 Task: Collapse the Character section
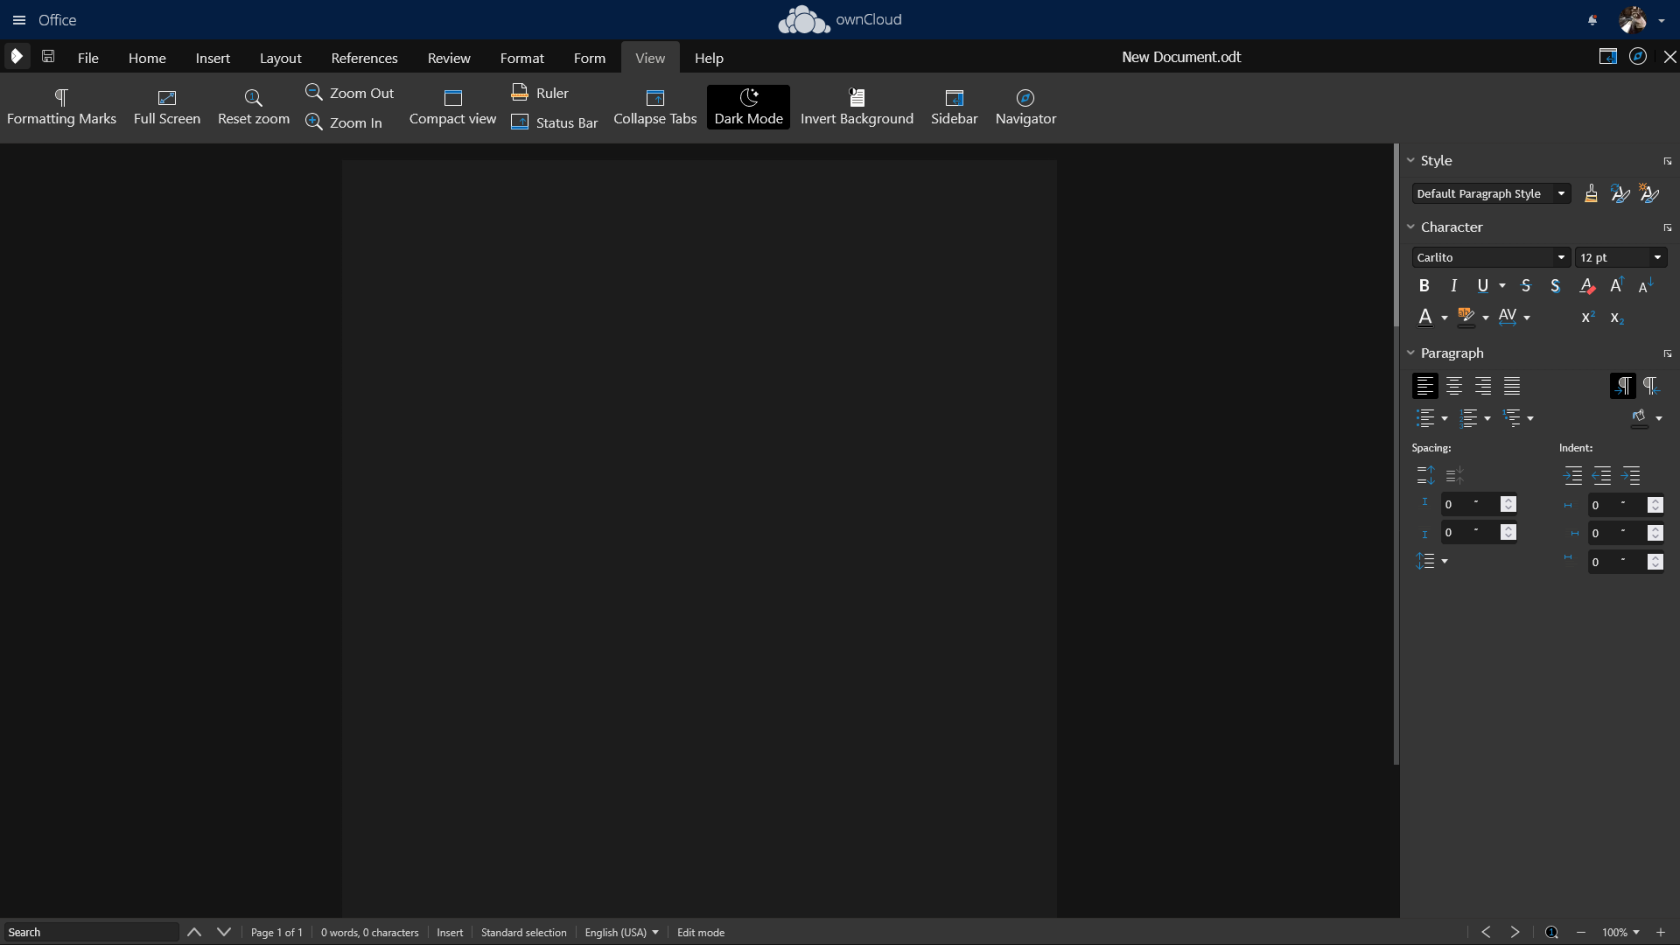coord(1411,227)
